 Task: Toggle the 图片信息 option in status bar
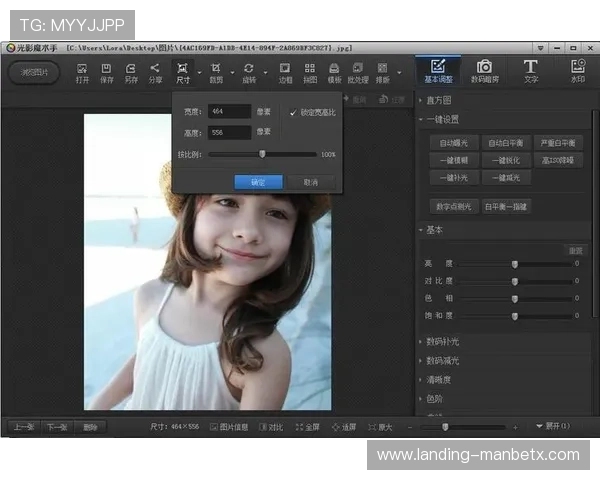[229, 427]
